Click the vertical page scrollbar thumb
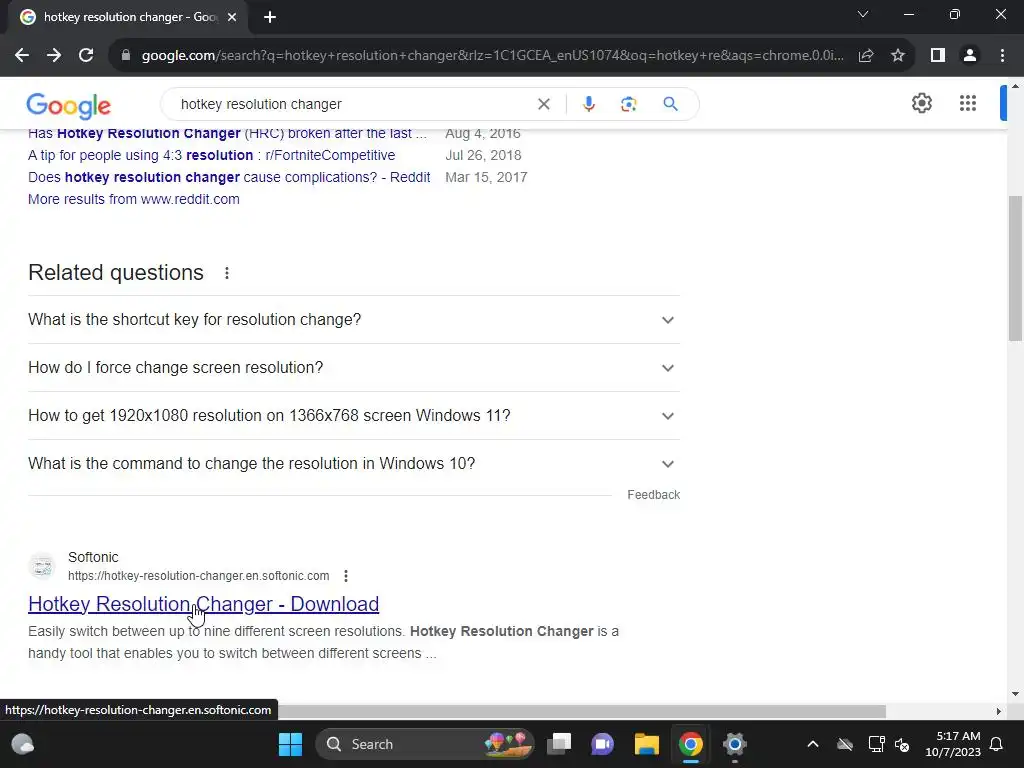The image size is (1024, 768). pyautogui.click(x=1015, y=268)
